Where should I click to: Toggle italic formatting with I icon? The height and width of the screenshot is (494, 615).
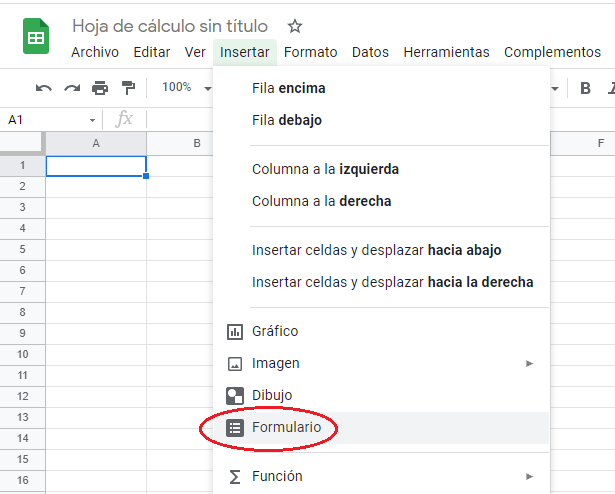(x=610, y=88)
